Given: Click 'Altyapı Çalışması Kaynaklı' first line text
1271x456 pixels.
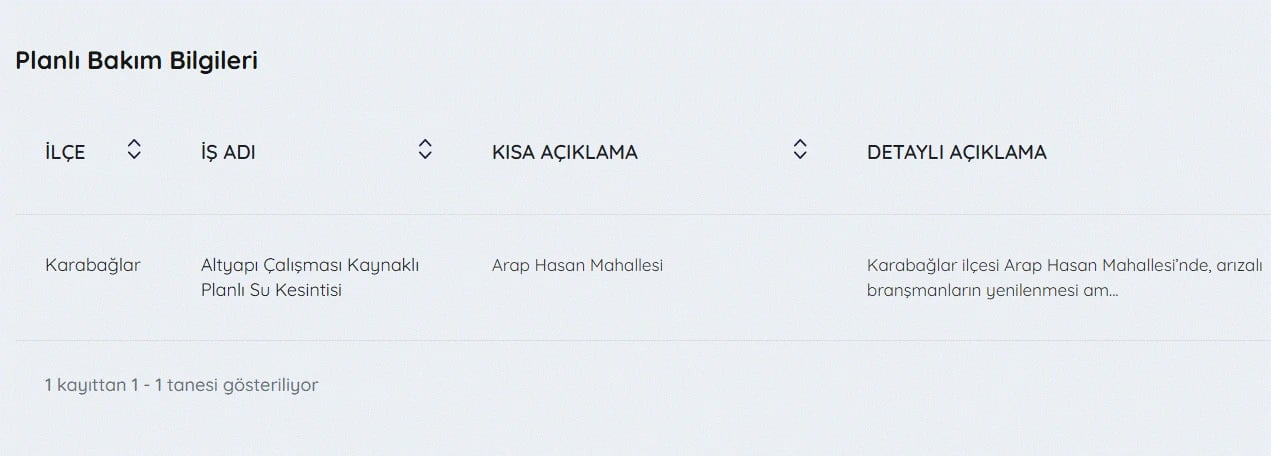Looking at the screenshot, I should pyautogui.click(x=310, y=265).
